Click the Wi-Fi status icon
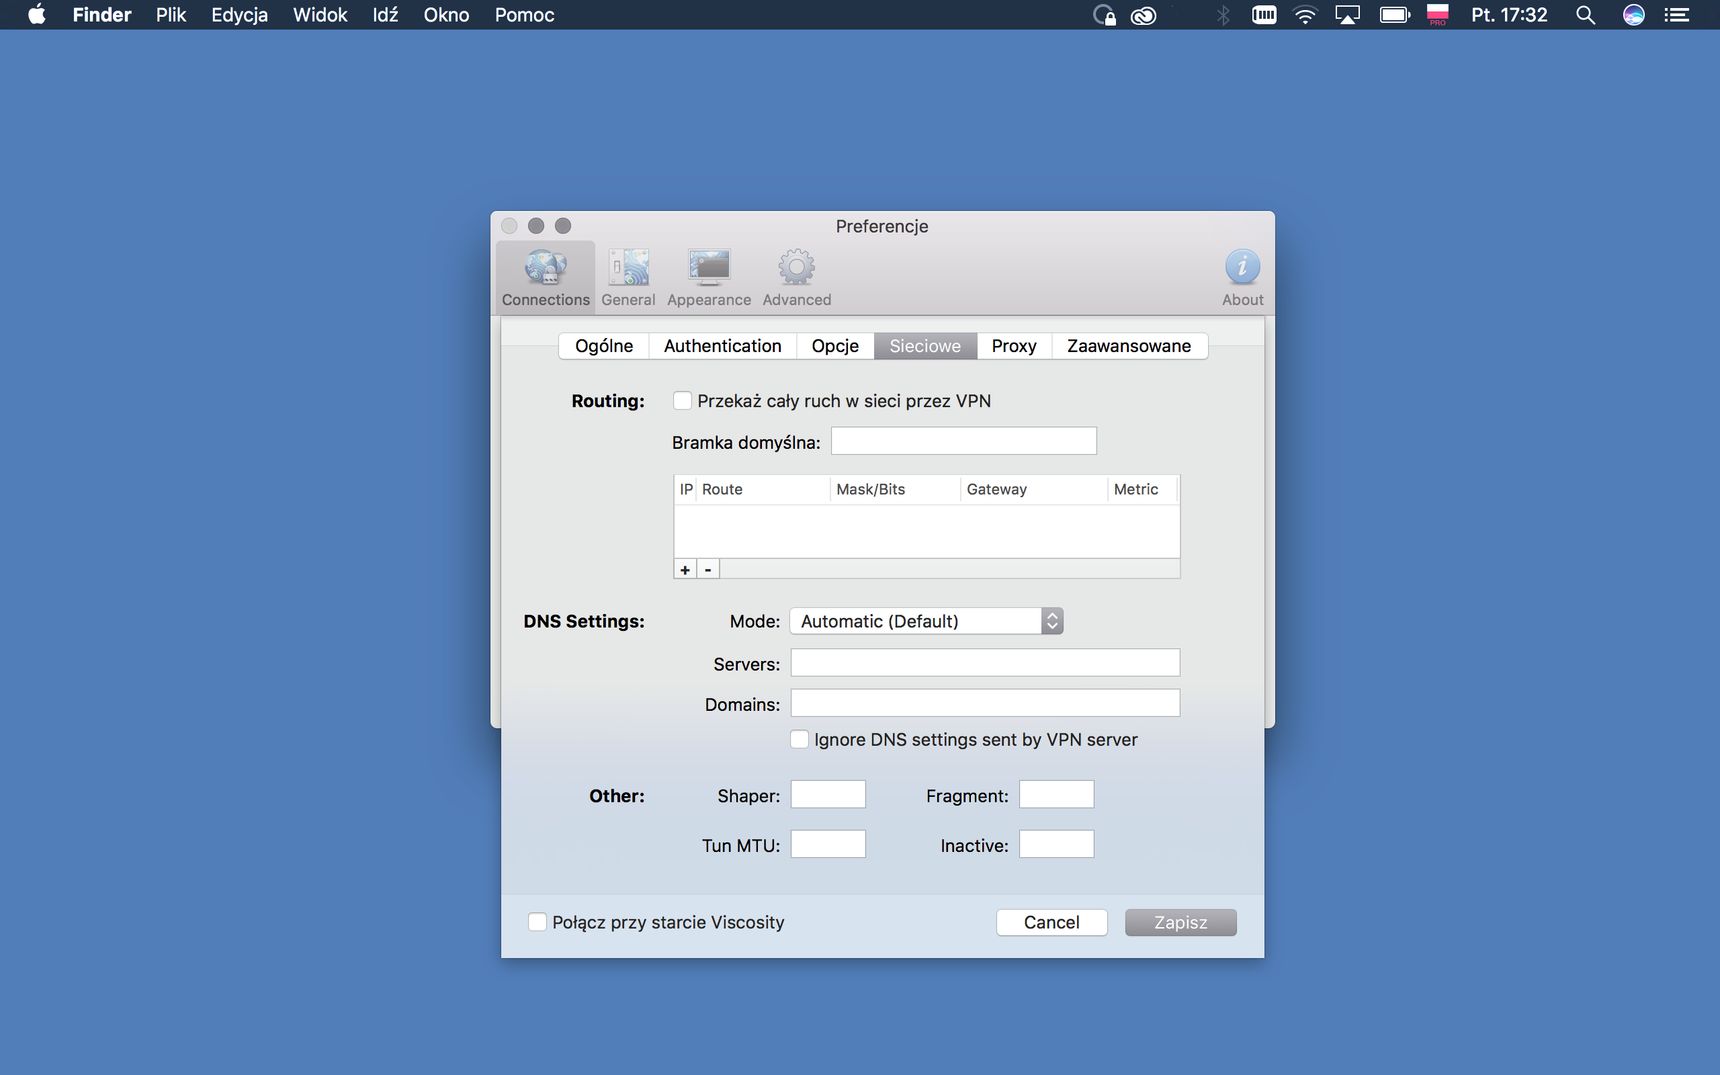This screenshot has height=1075, width=1720. click(x=1305, y=15)
